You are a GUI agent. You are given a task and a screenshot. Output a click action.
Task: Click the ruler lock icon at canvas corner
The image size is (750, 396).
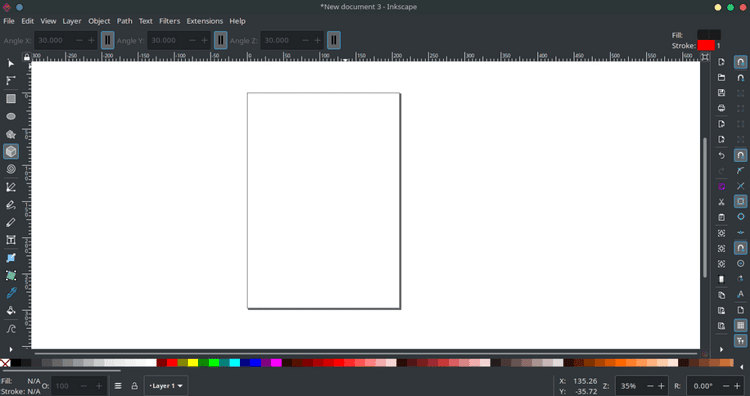[x=27, y=57]
